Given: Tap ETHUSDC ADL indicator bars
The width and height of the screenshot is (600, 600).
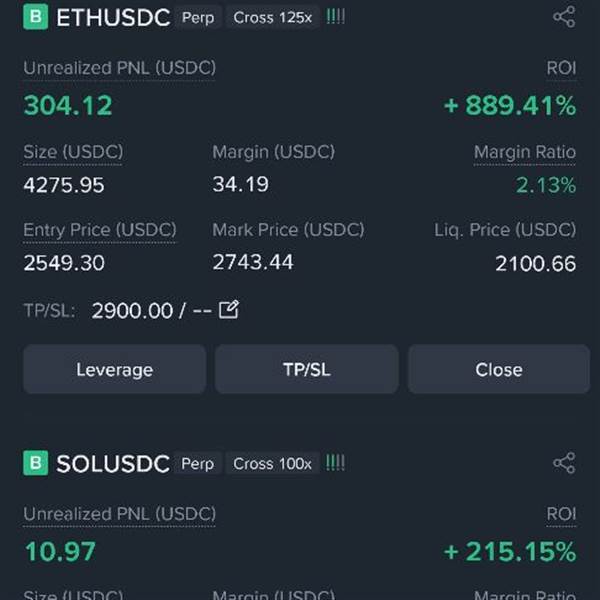Looking at the screenshot, I should pyautogui.click(x=335, y=17).
